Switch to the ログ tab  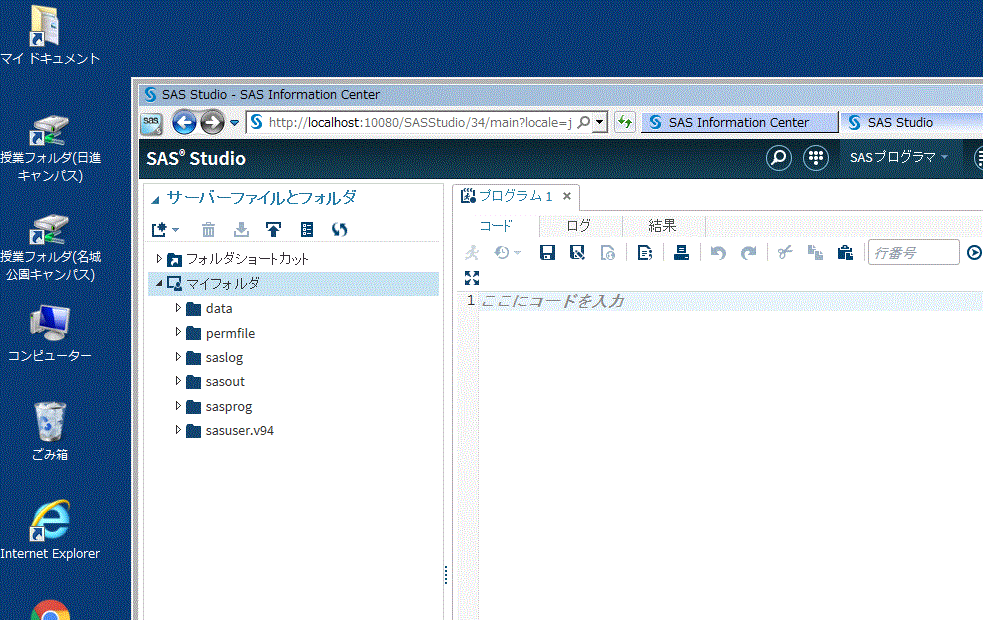[x=579, y=226]
